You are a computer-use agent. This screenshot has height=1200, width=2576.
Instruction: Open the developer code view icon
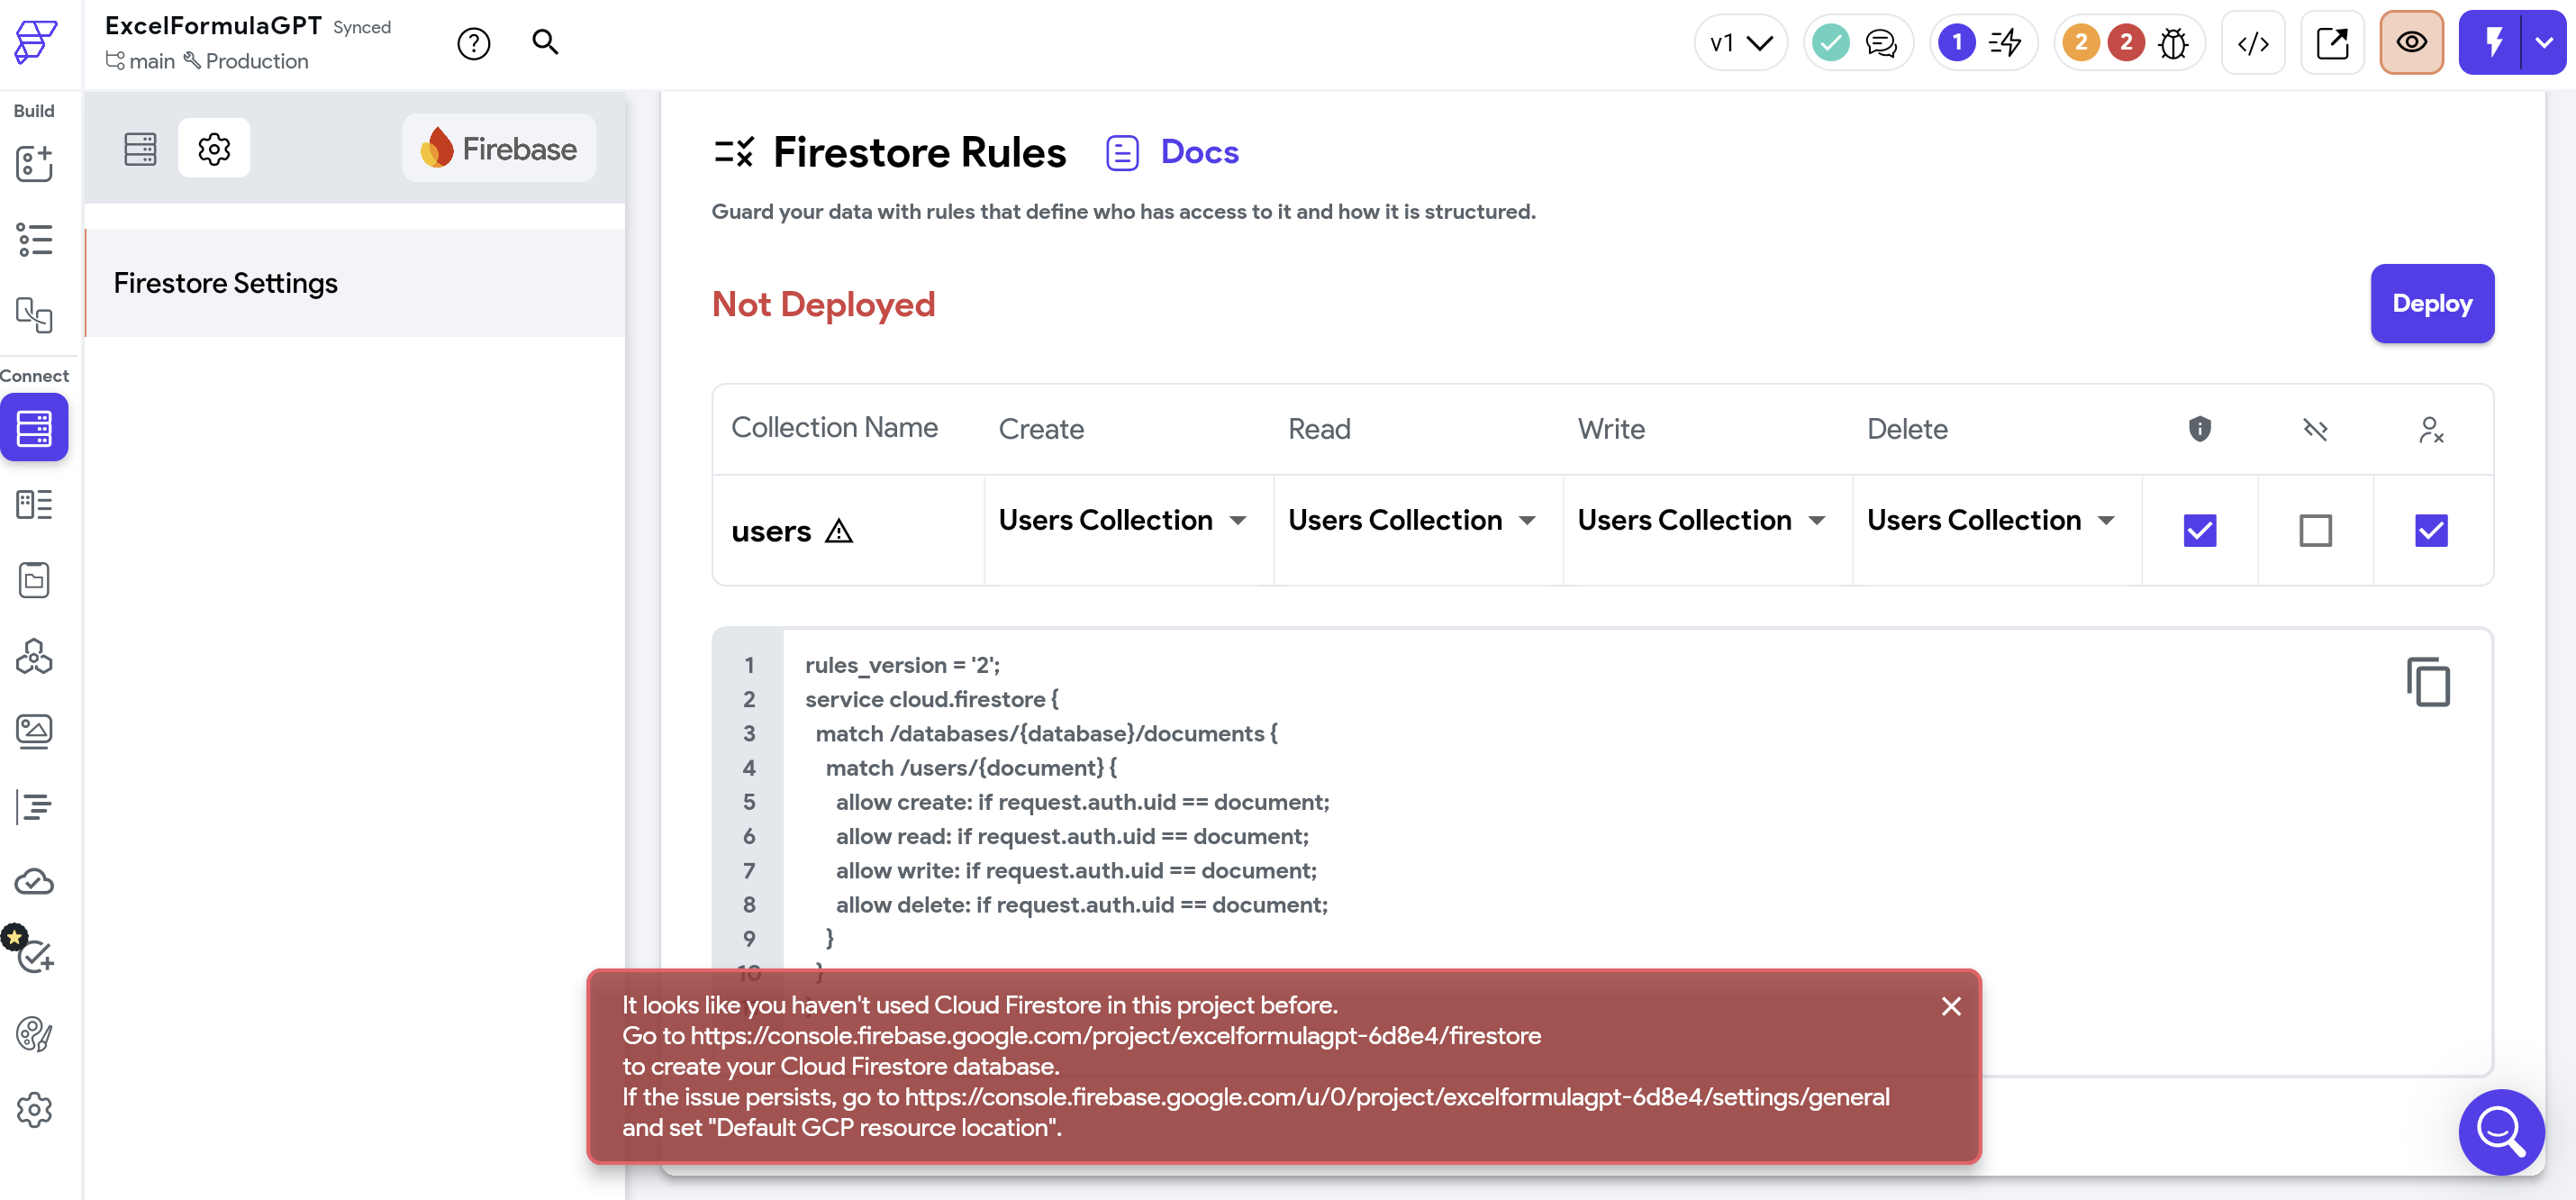pyautogui.click(x=2253, y=43)
